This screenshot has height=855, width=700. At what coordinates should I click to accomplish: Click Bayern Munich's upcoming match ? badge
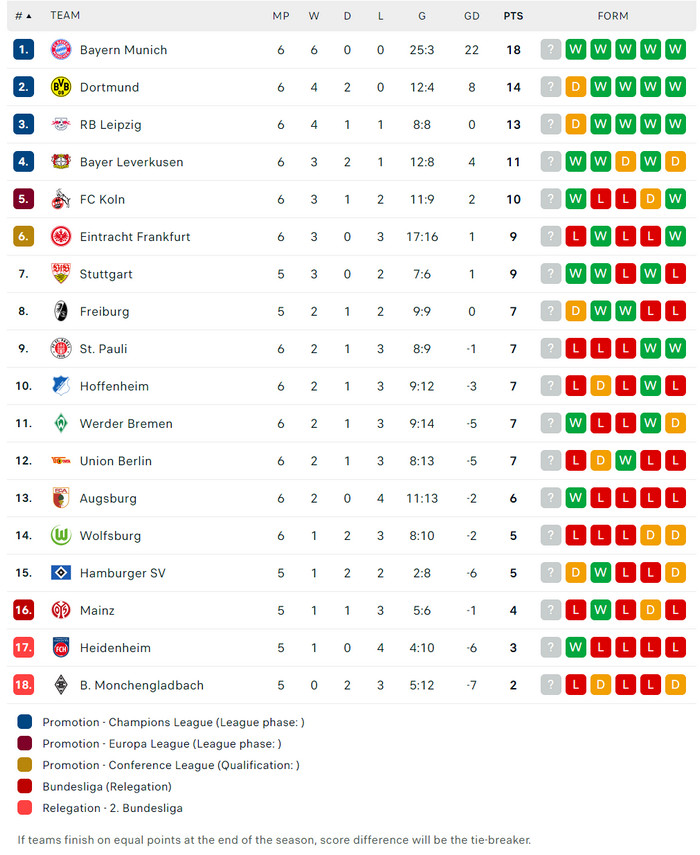click(x=551, y=50)
